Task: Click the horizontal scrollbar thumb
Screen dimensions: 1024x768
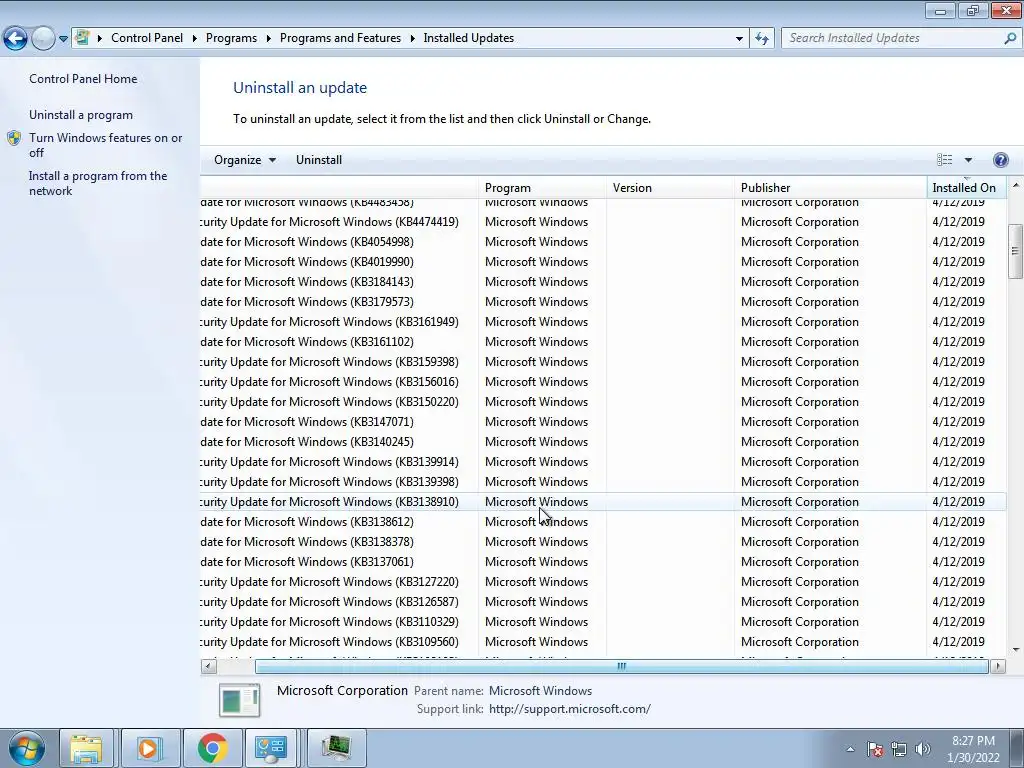Action: click(x=621, y=667)
